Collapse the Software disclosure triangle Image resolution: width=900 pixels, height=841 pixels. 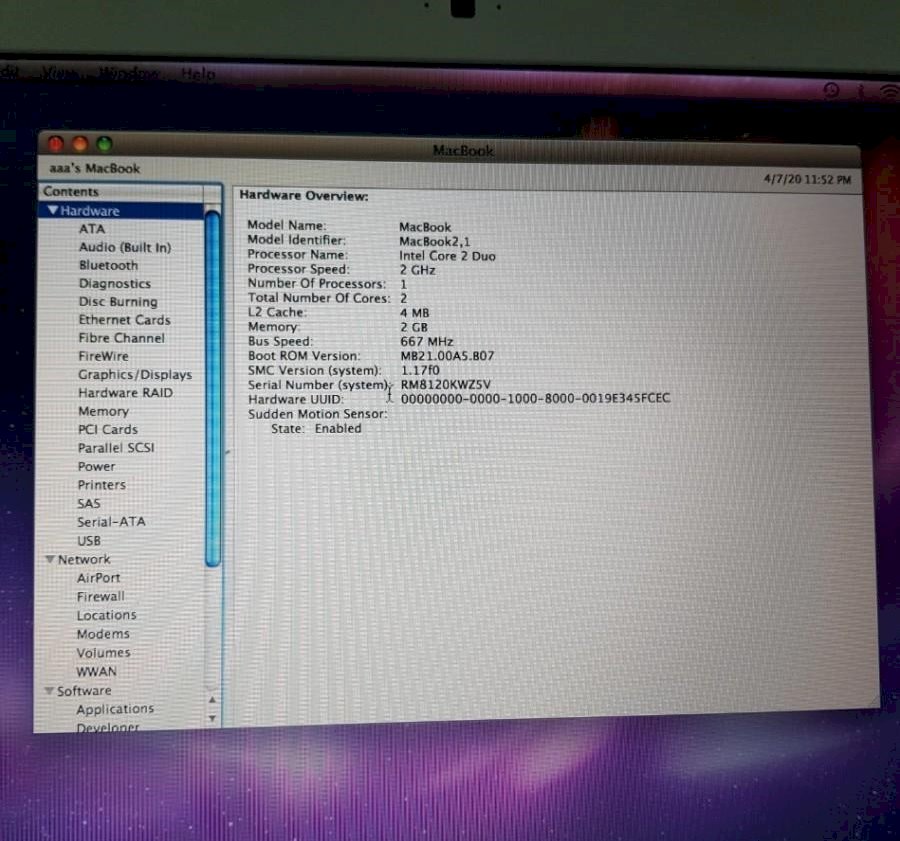click(x=49, y=690)
